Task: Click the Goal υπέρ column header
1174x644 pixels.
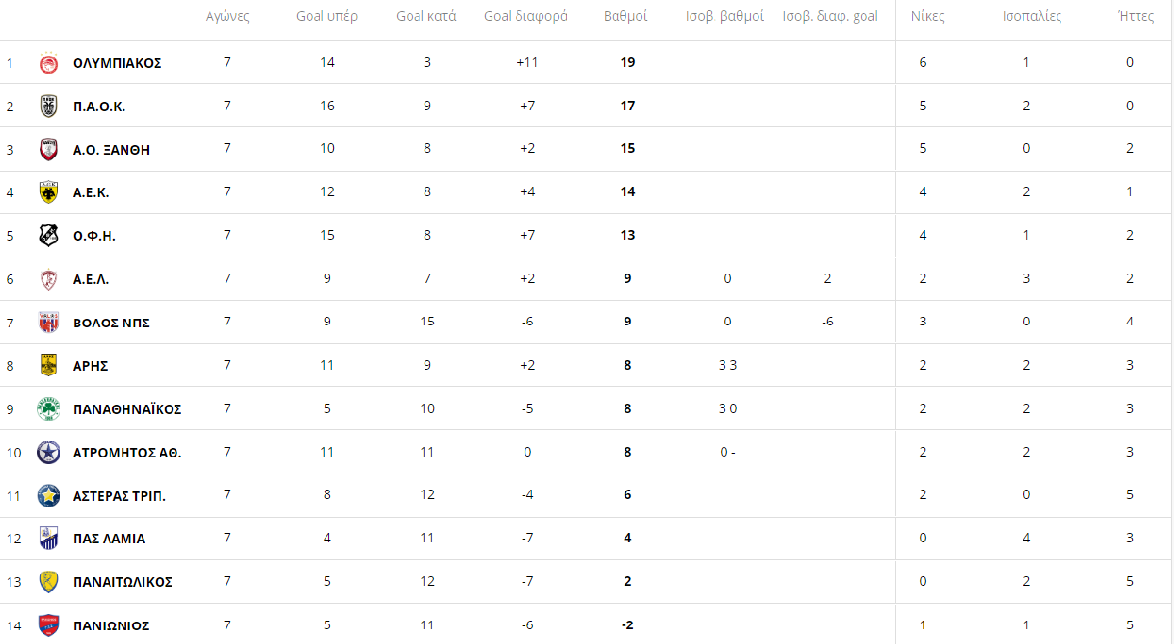Action: (x=327, y=17)
